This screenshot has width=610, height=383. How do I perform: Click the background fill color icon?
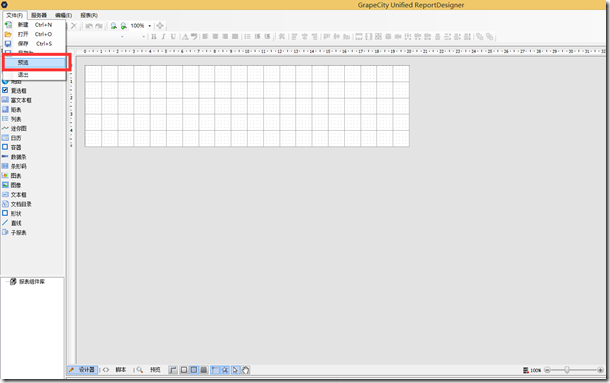[194, 37]
